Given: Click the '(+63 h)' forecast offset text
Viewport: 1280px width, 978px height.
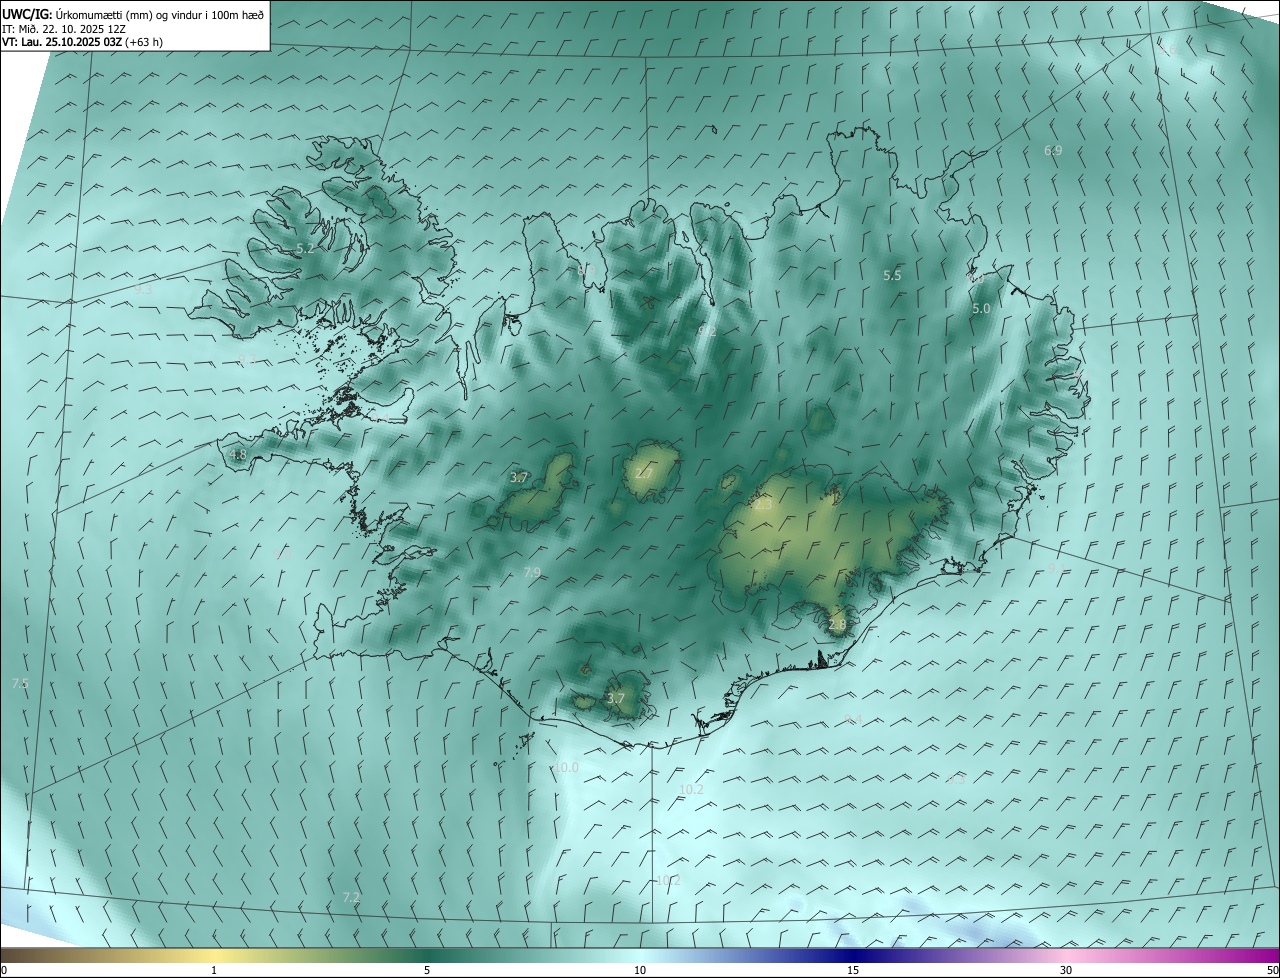Looking at the screenshot, I should [x=144, y=42].
